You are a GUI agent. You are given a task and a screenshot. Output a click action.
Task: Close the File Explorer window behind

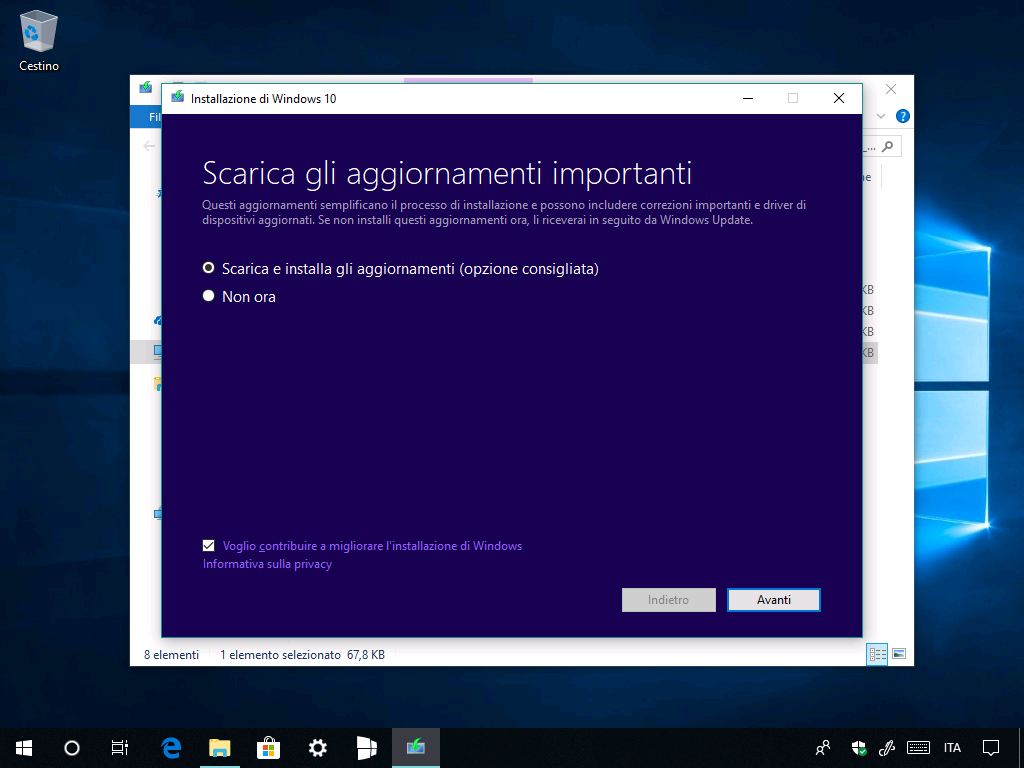pyautogui.click(x=891, y=89)
